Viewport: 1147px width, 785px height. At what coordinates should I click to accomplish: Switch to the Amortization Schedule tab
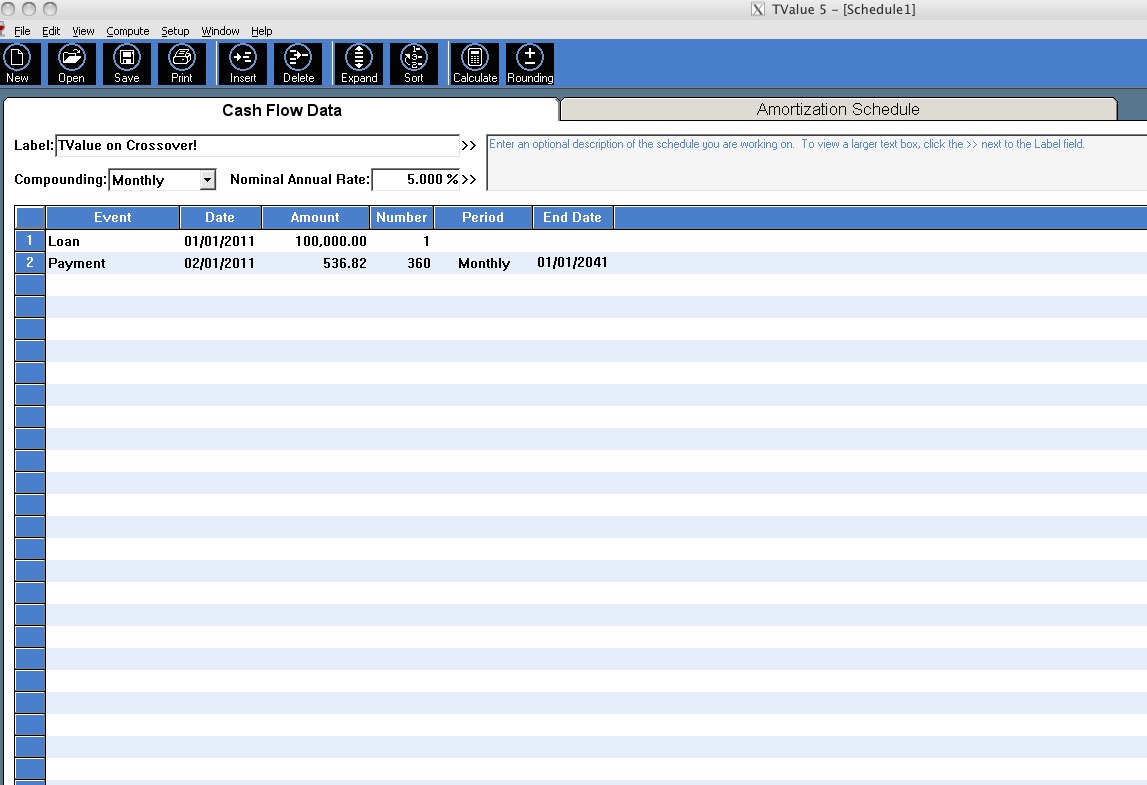click(x=838, y=109)
